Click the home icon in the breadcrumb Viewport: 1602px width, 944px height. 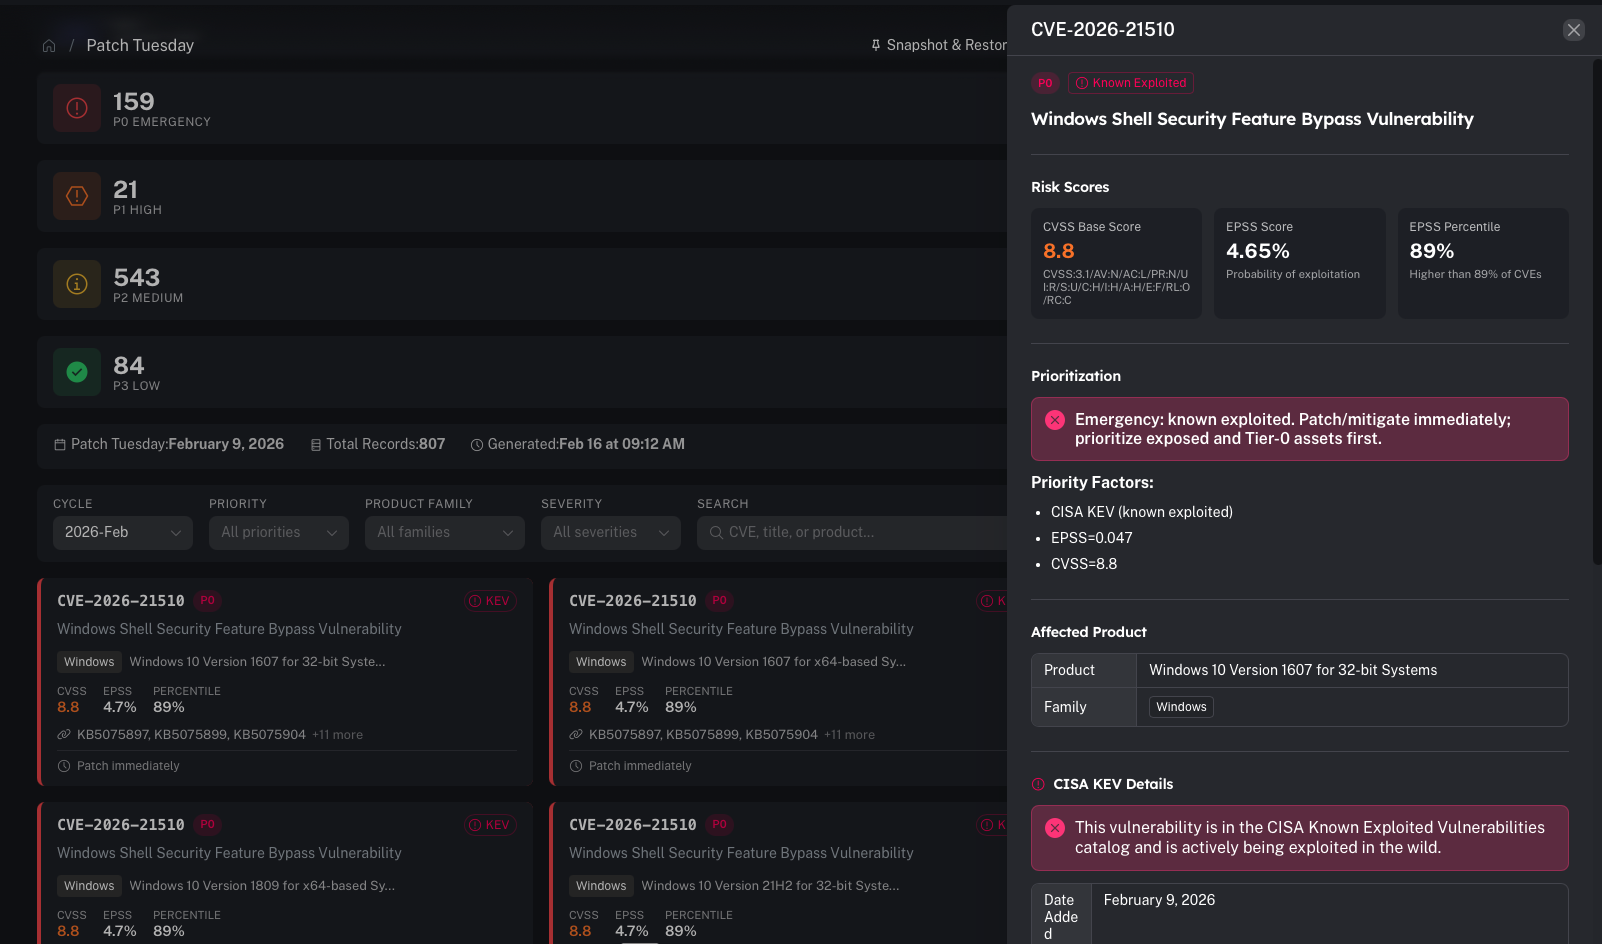pyautogui.click(x=48, y=45)
